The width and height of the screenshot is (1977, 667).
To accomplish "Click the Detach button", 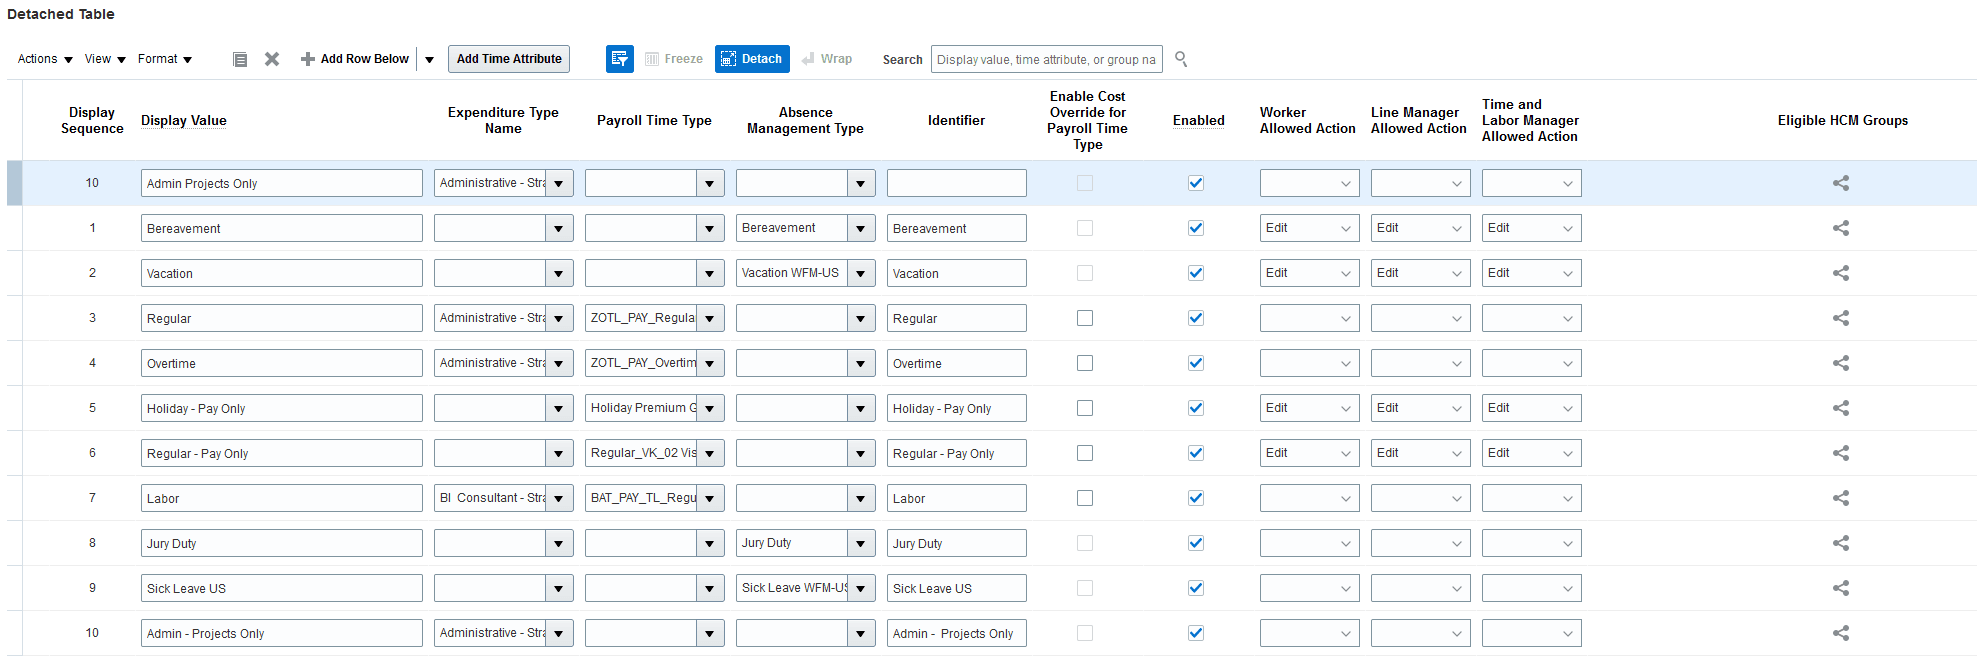I will pos(752,59).
